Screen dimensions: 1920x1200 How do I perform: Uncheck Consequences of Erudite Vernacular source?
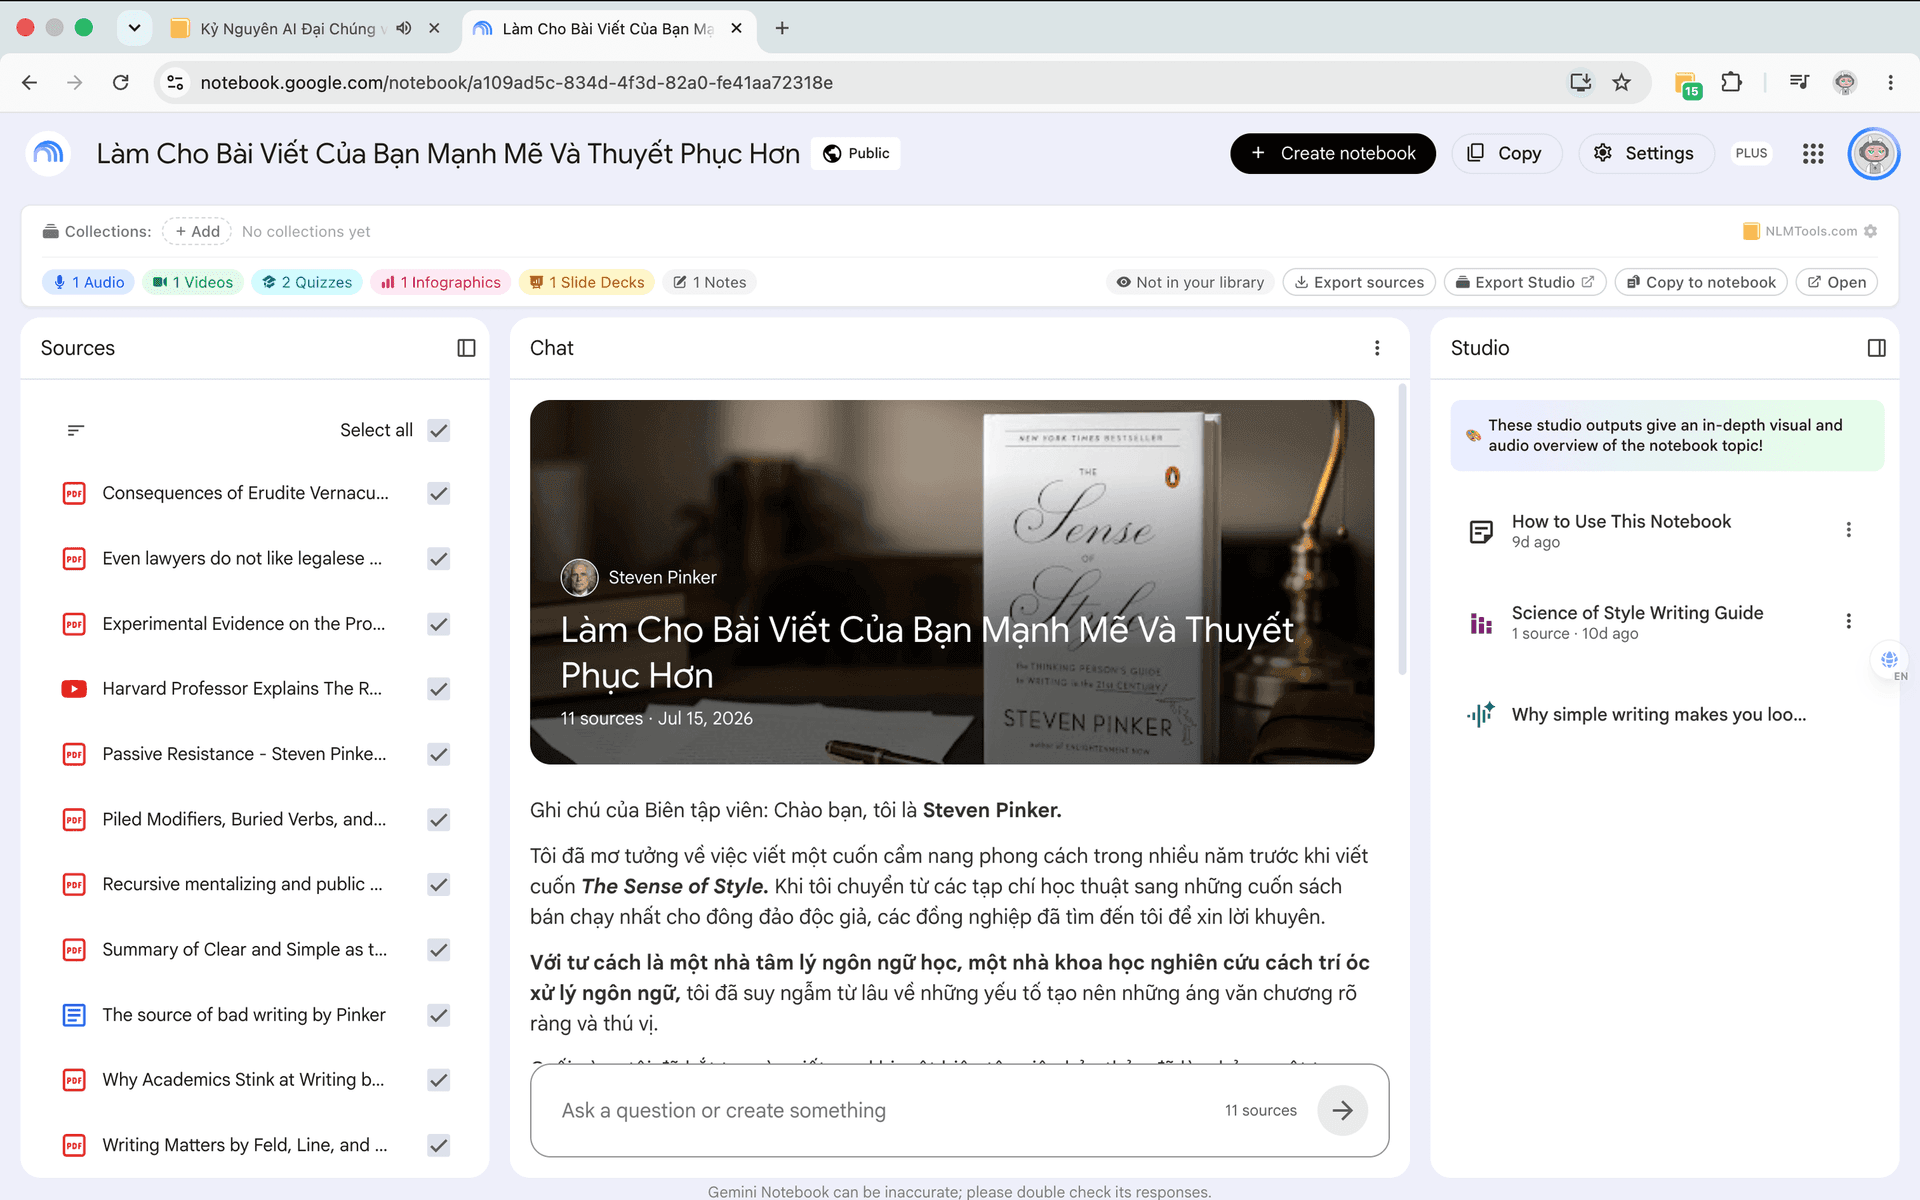(x=438, y=493)
